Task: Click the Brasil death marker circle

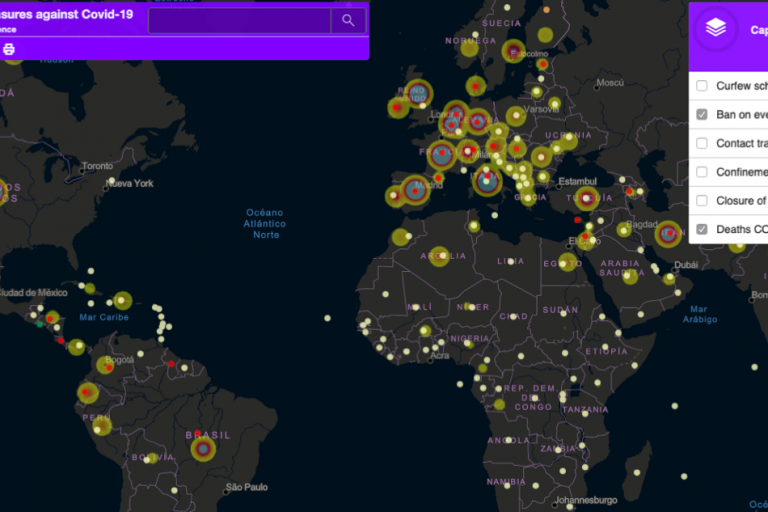Action: tap(203, 449)
